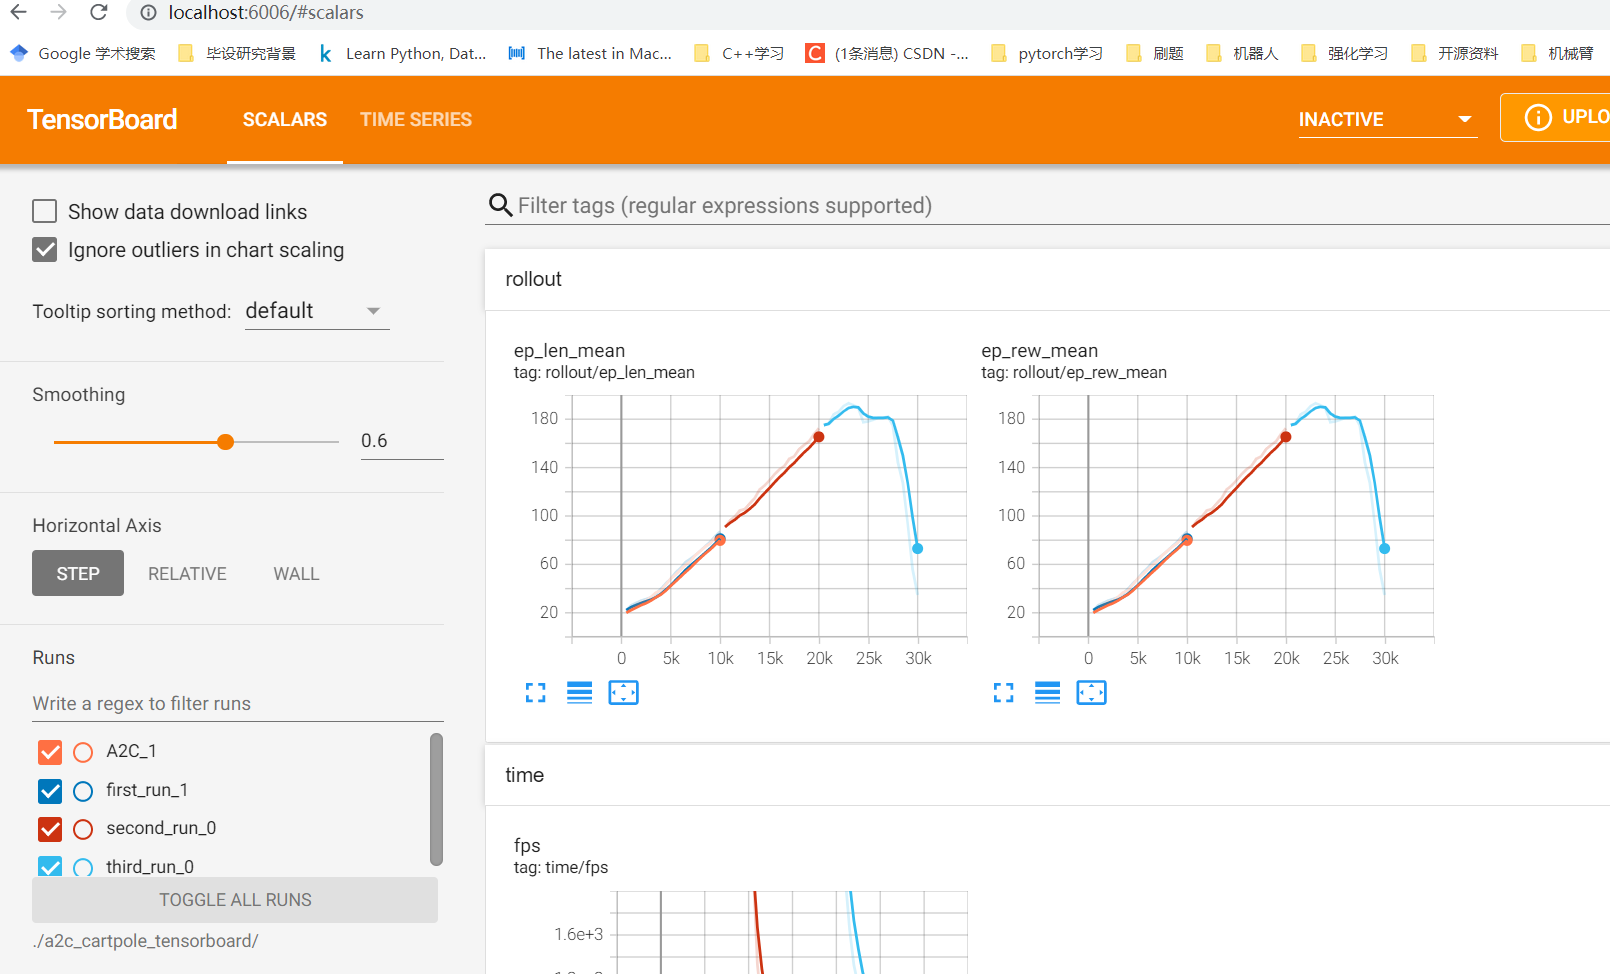
Task: Collapse the time section header
Action: click(1047, 775)
